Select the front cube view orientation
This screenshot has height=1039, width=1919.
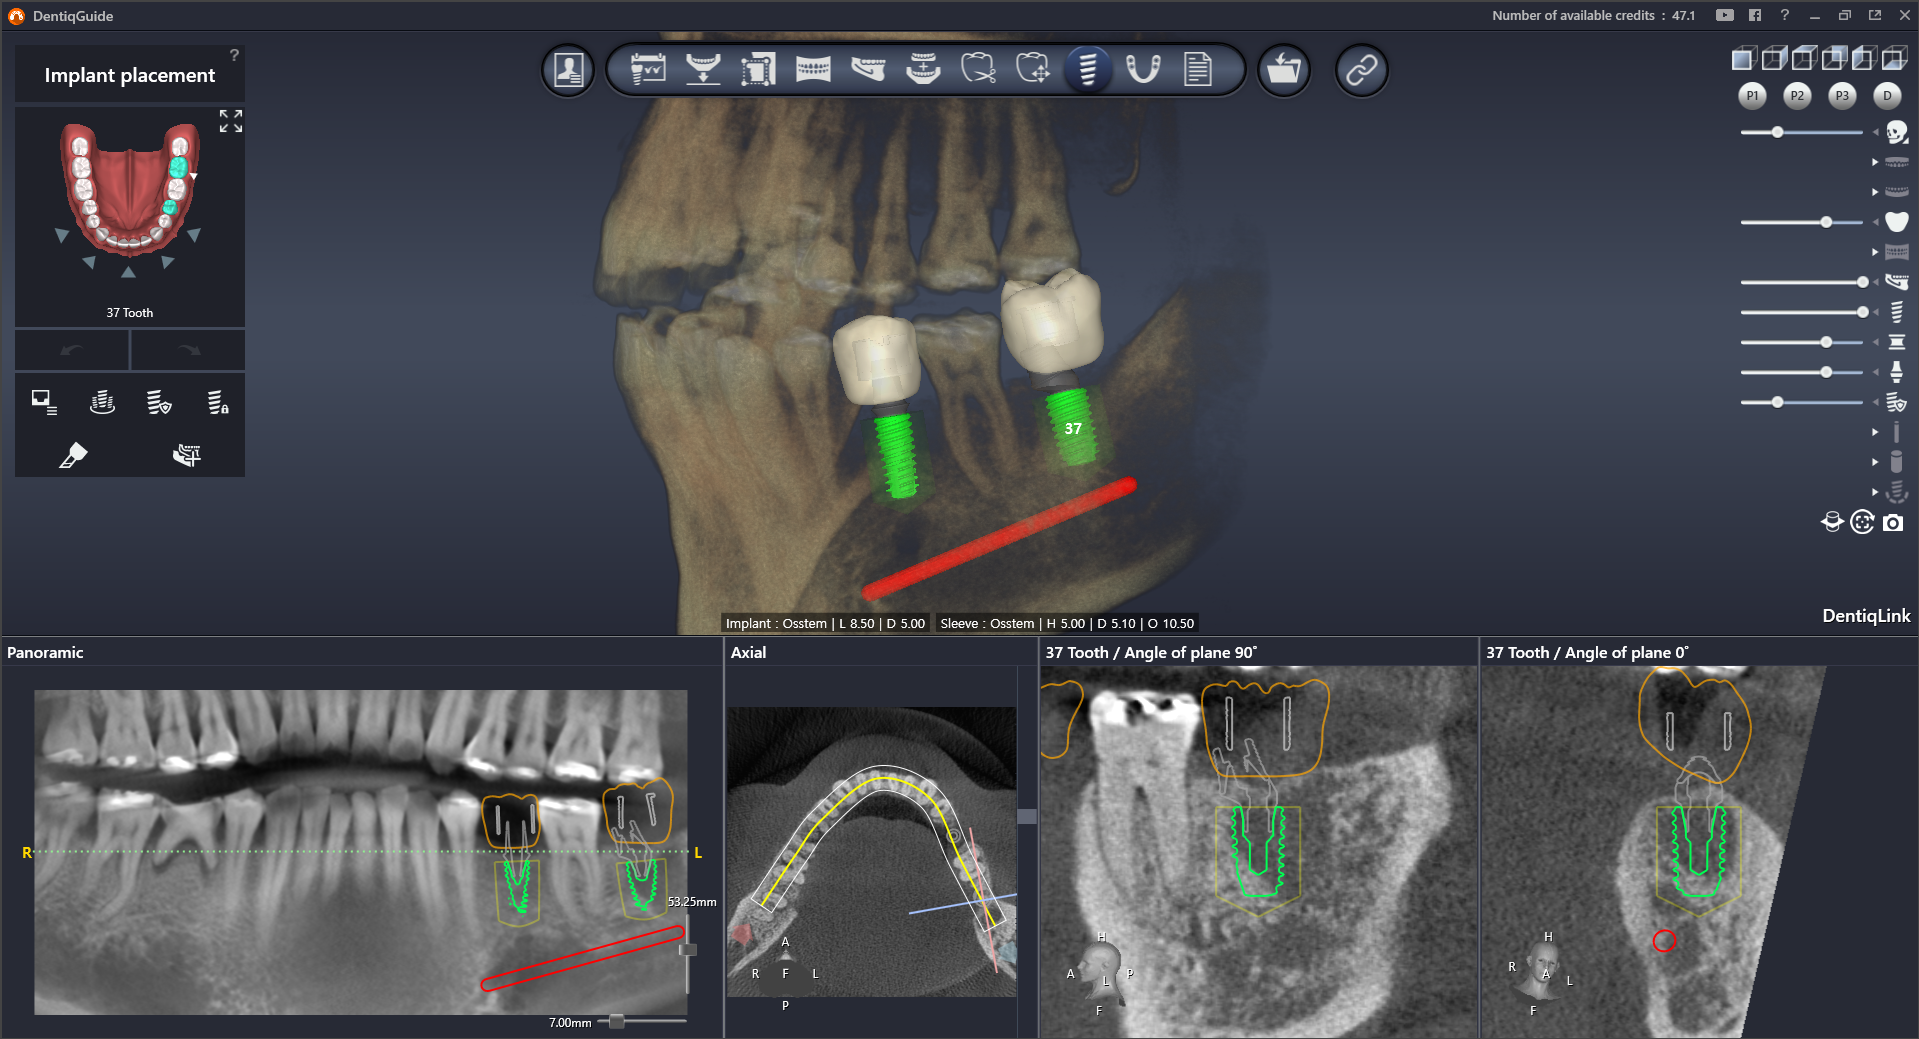1743,59
